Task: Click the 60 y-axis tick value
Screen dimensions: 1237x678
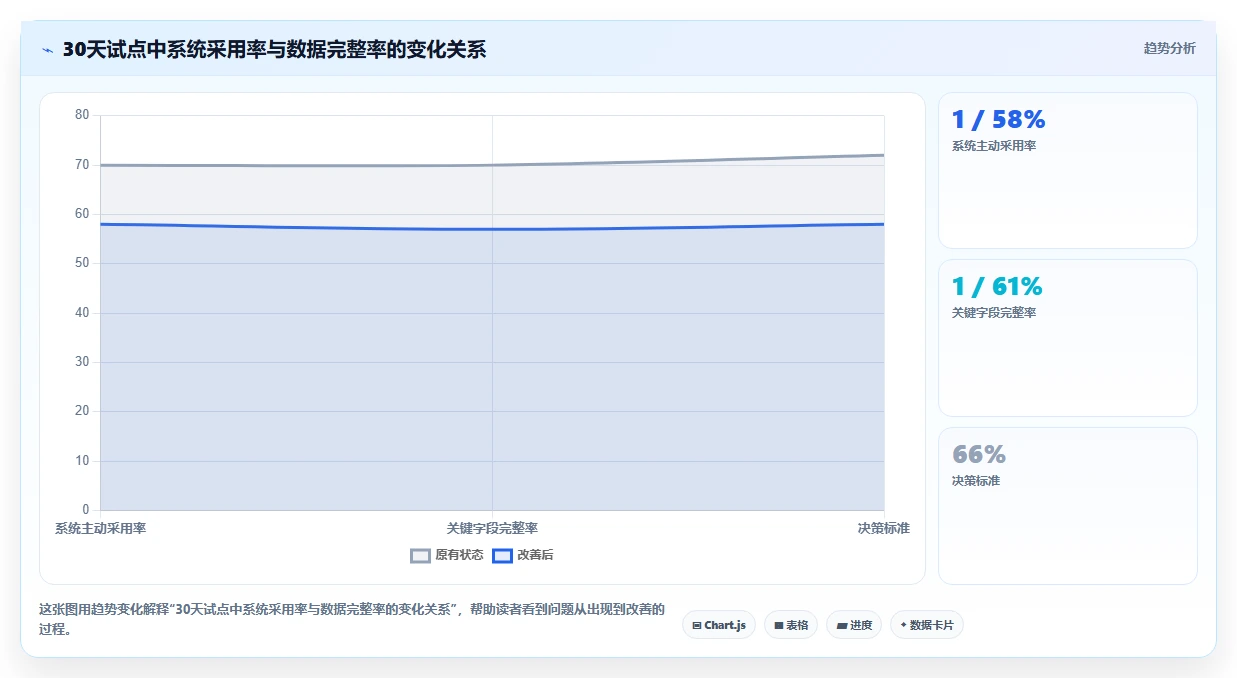Action: click(x=82, y=214)
